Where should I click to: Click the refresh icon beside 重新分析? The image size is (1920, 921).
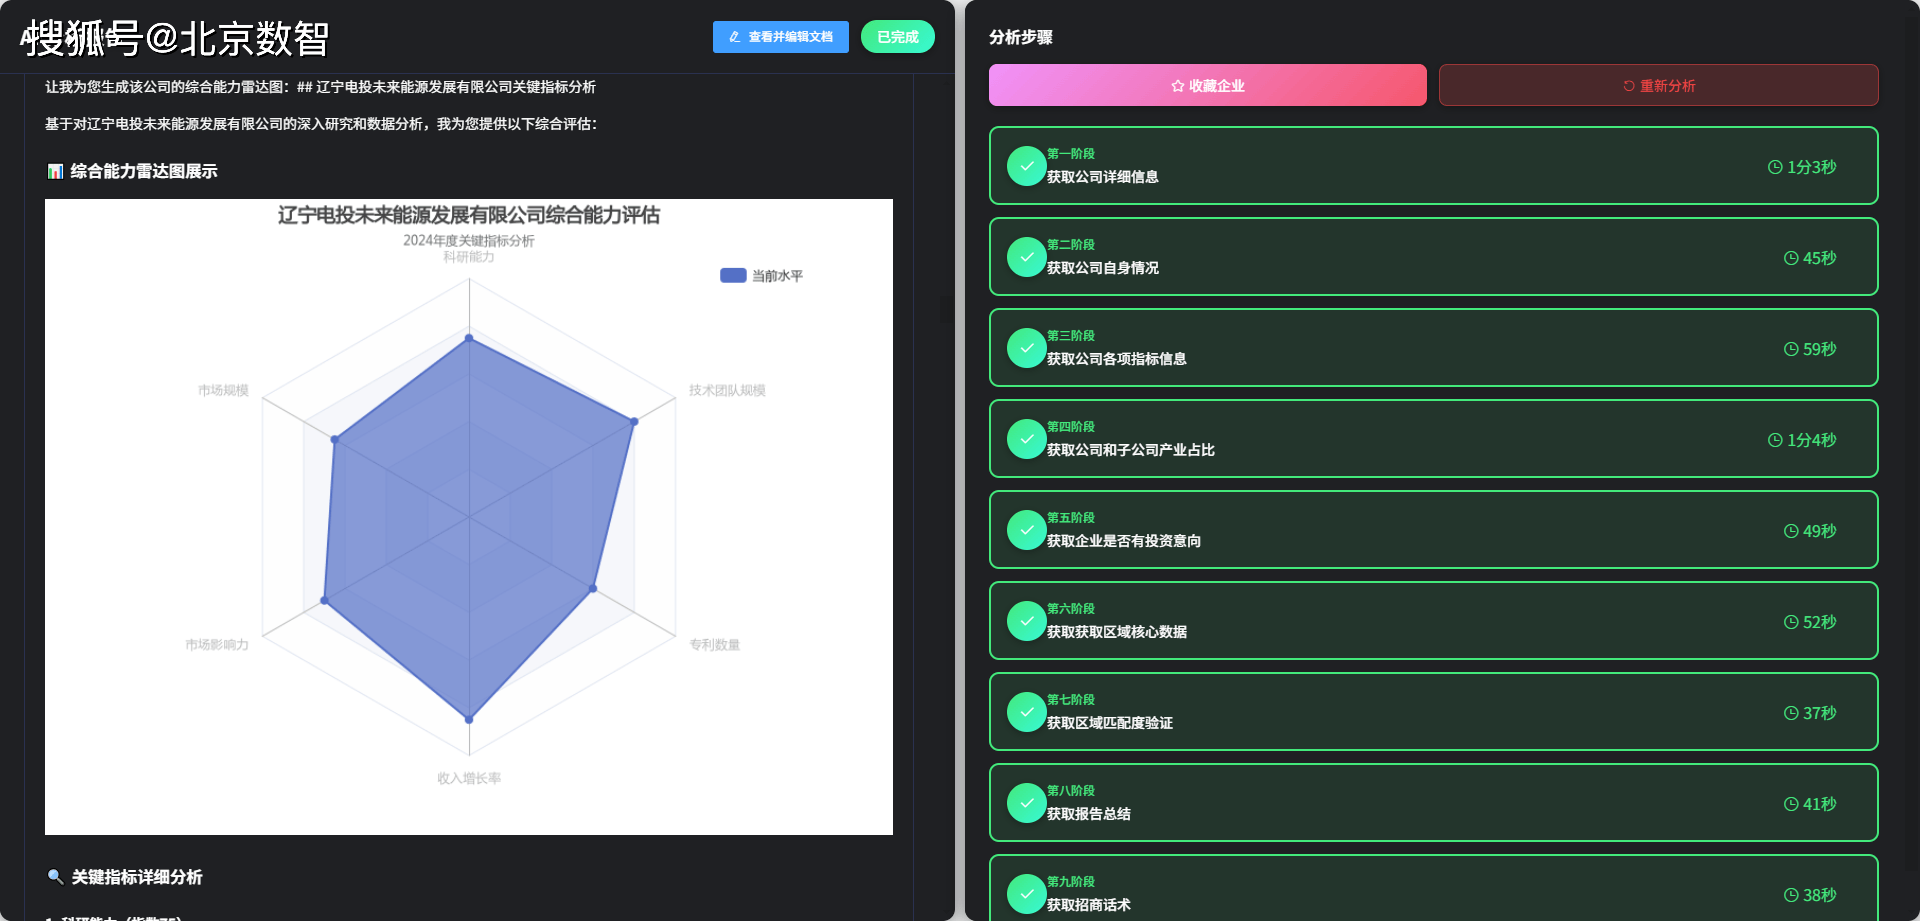(x=1628, y=86)
